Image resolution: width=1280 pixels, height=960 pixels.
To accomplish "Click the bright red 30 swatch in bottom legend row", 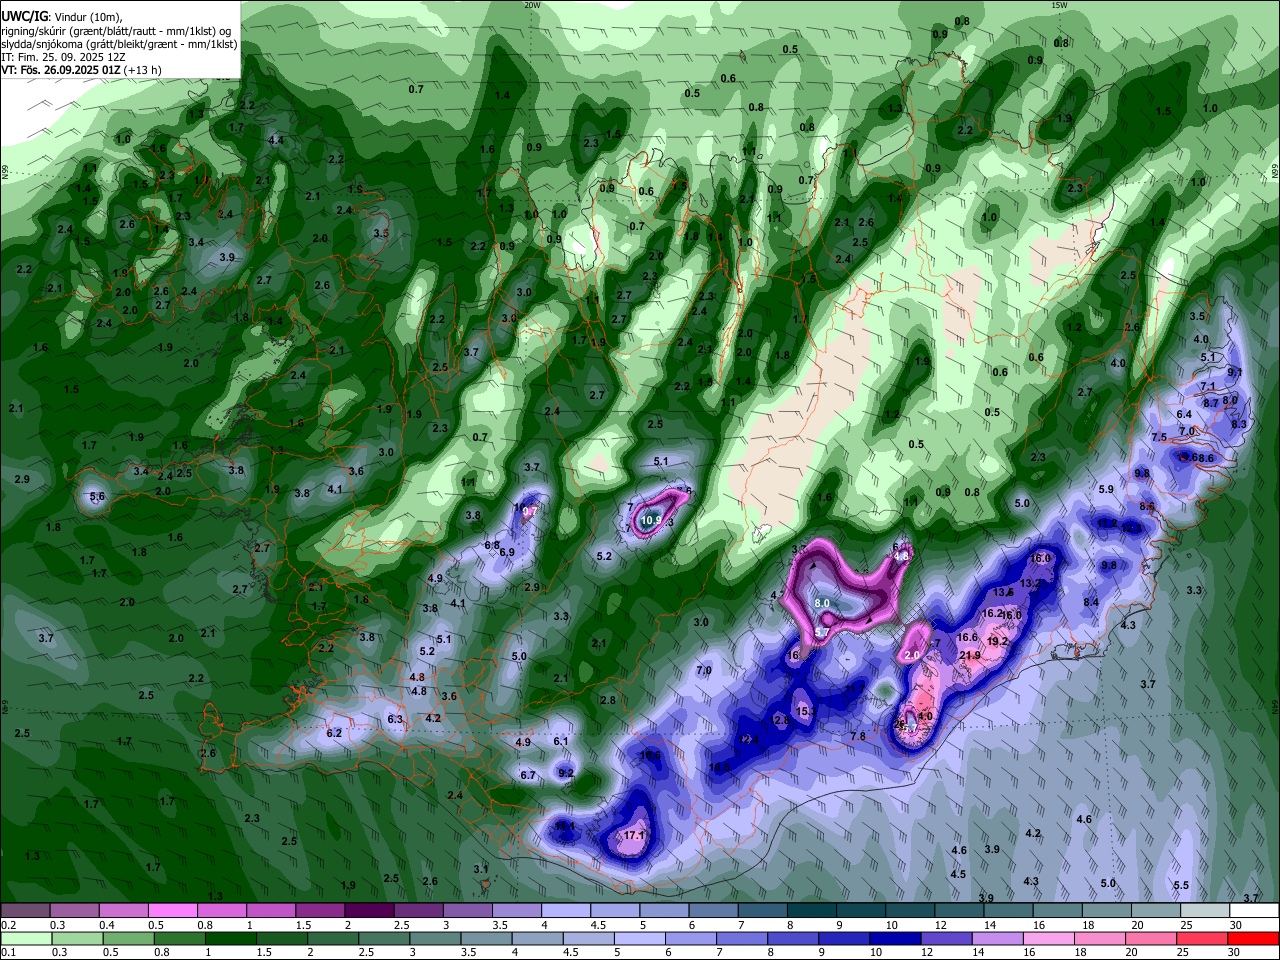I will [x=1255, y=939].
